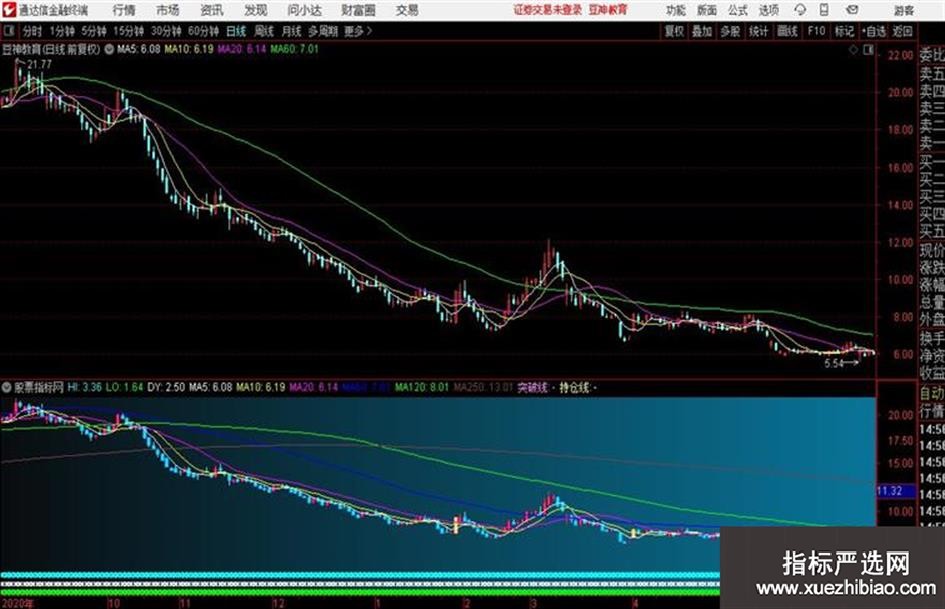Switch to the 分时 chart tab
The width and height of the screenshot is (945, 609).
tap(32, 31)
